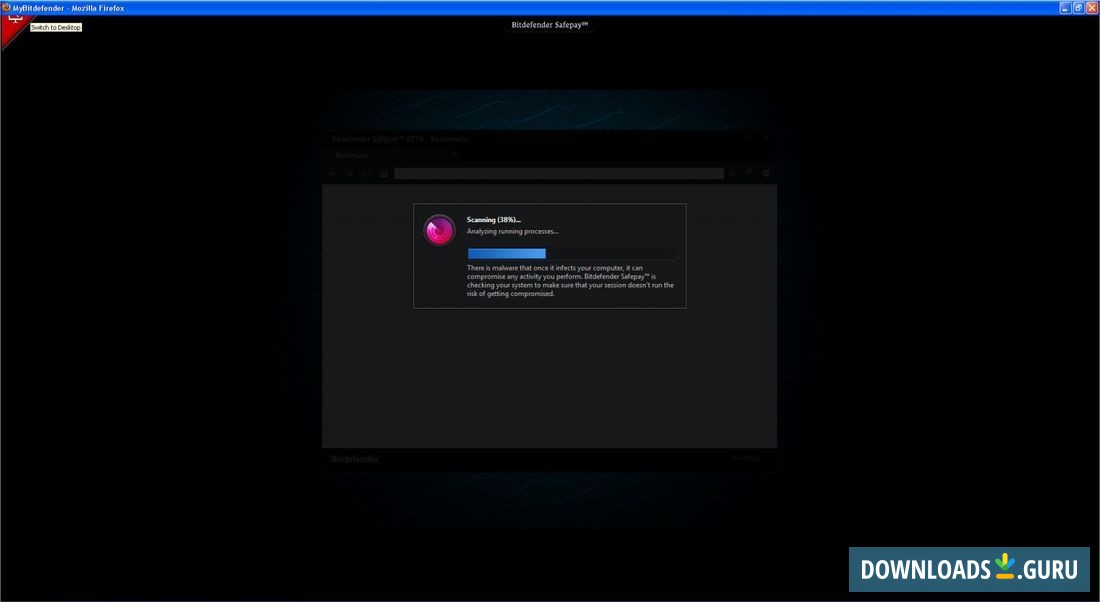This screenshot has height=602, width=1100.
Task: Click the Bitdefender Safepay™ title label
Action: point(550,25)
